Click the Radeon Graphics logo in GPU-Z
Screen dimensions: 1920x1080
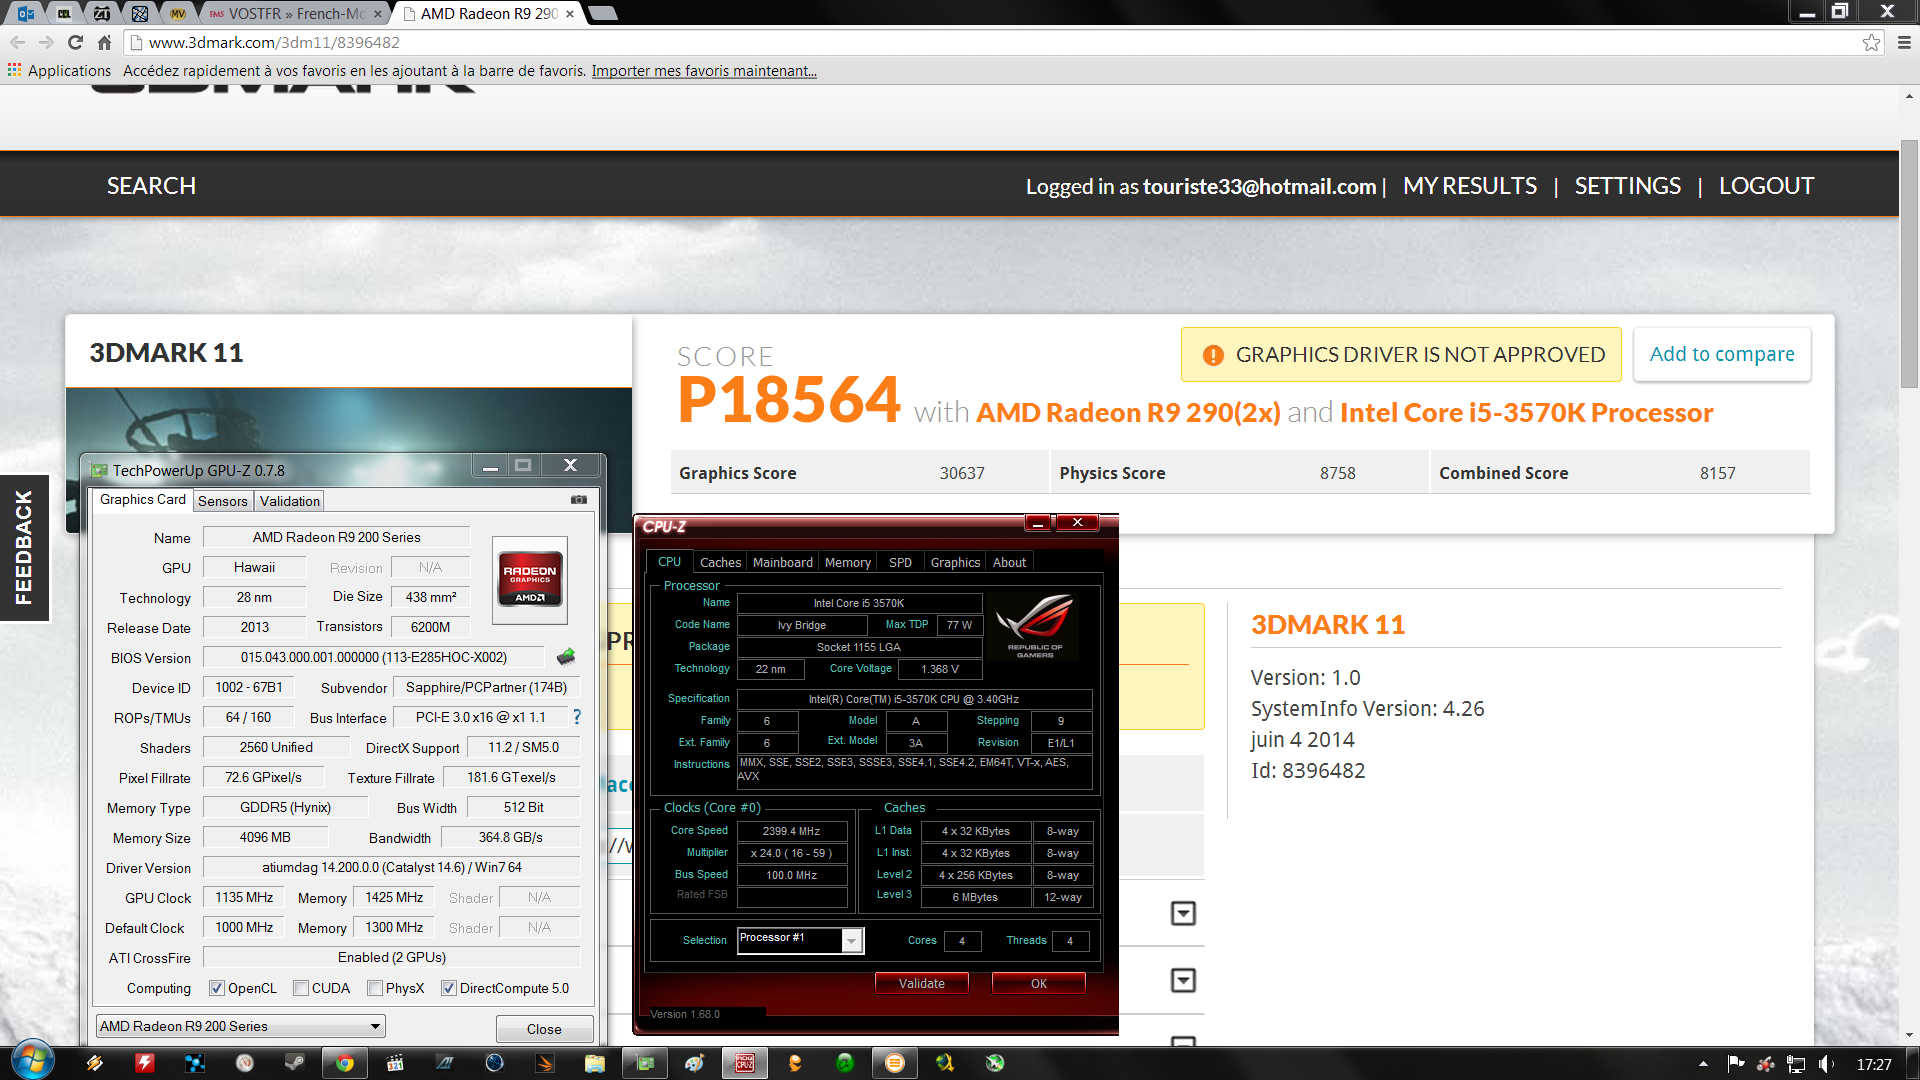tap(530, 580)
